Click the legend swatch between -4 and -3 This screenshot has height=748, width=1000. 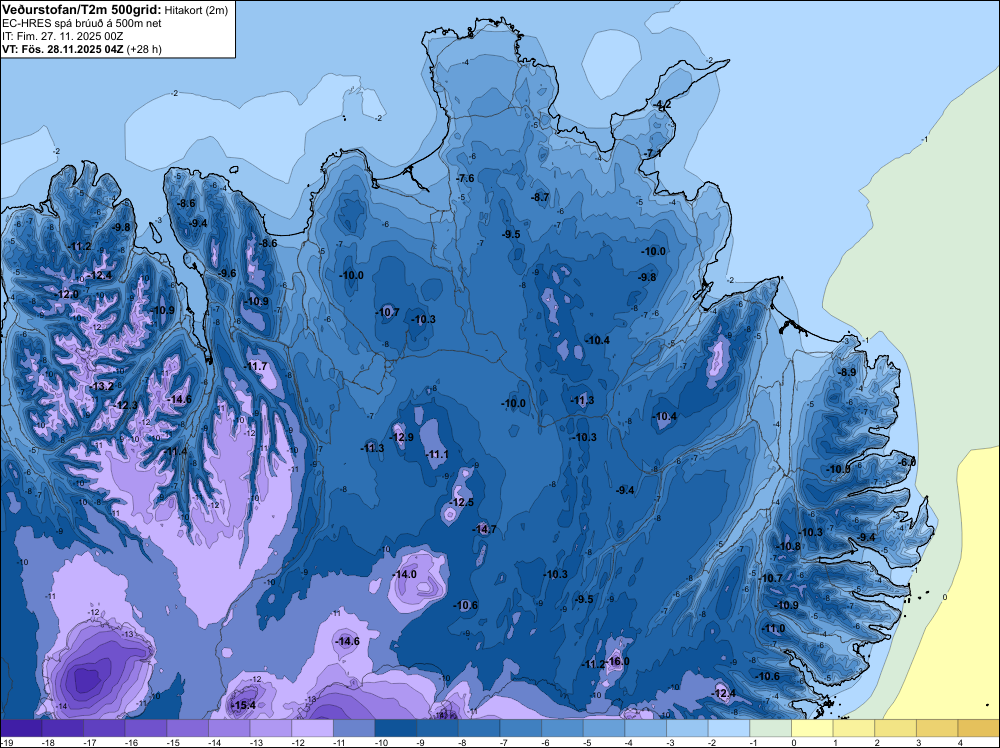(645, 728)
